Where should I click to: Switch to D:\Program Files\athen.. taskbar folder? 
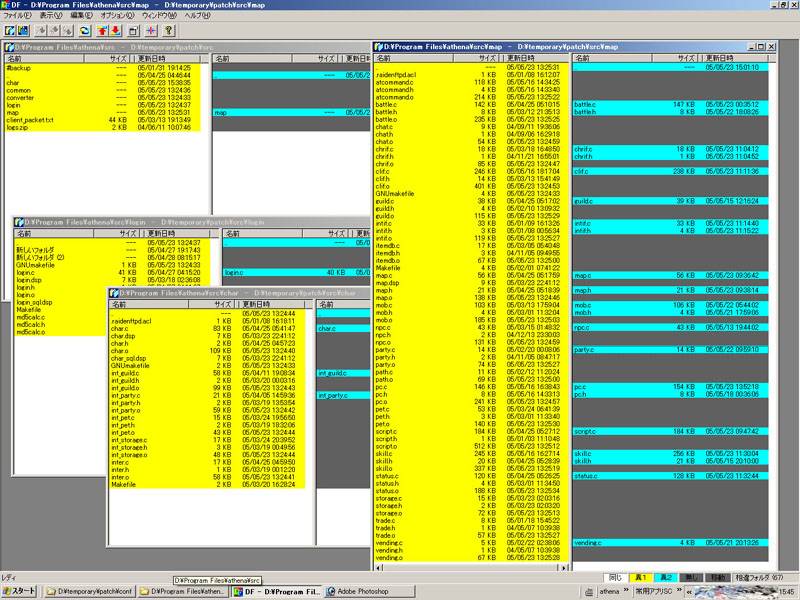click(x=183, y=591)
